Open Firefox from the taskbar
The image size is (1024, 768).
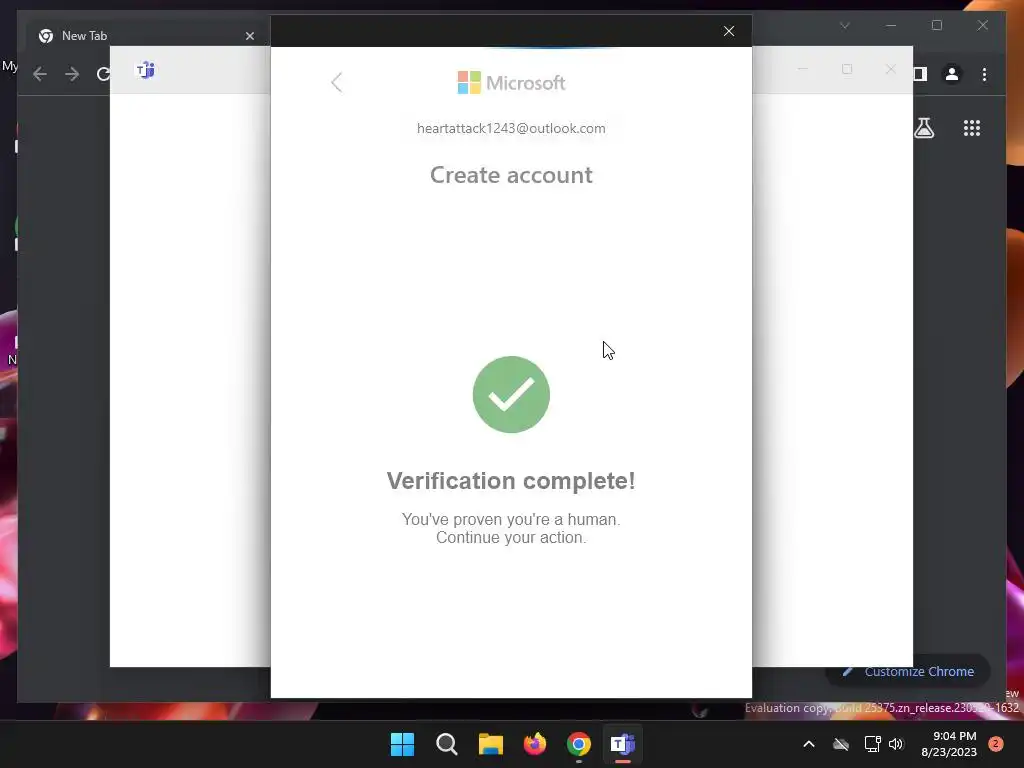pyautogui.click(x=535, y=744)
